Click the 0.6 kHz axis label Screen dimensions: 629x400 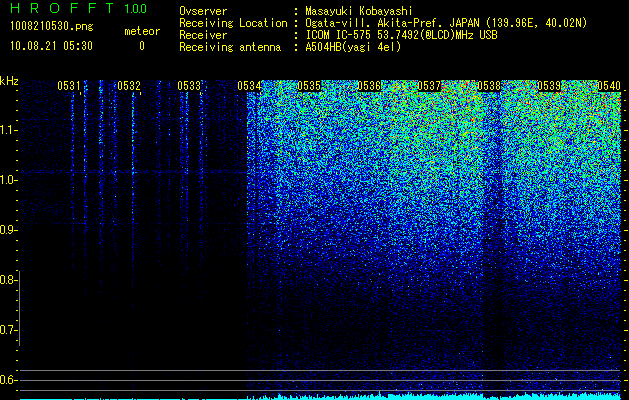(x=8, y=380)
